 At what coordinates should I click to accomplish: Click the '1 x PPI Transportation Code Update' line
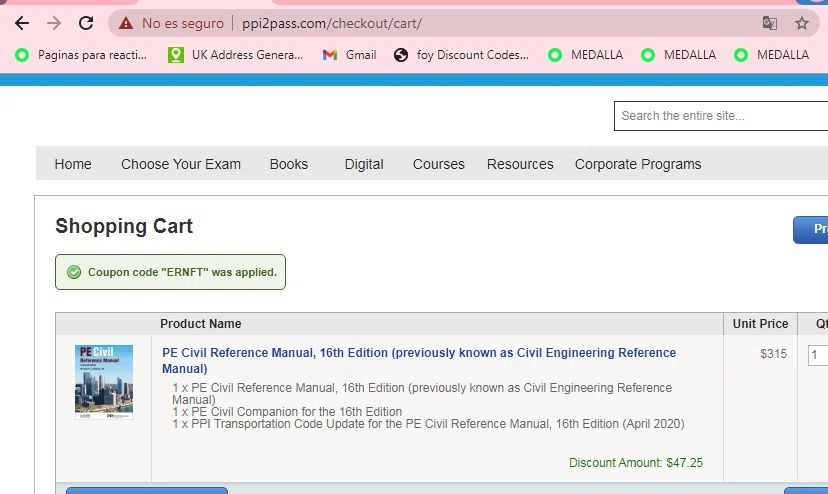428,424
